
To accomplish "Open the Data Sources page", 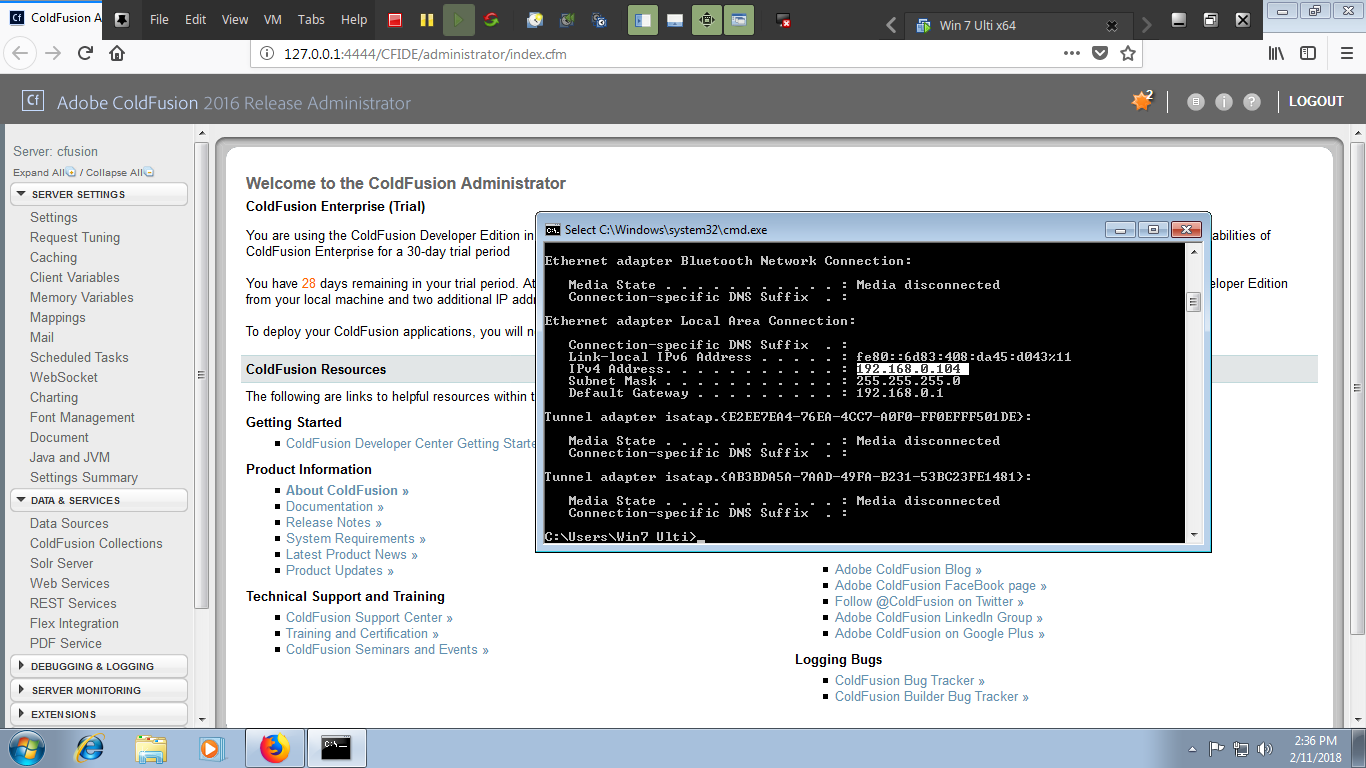I will click(x=69, y=523).
